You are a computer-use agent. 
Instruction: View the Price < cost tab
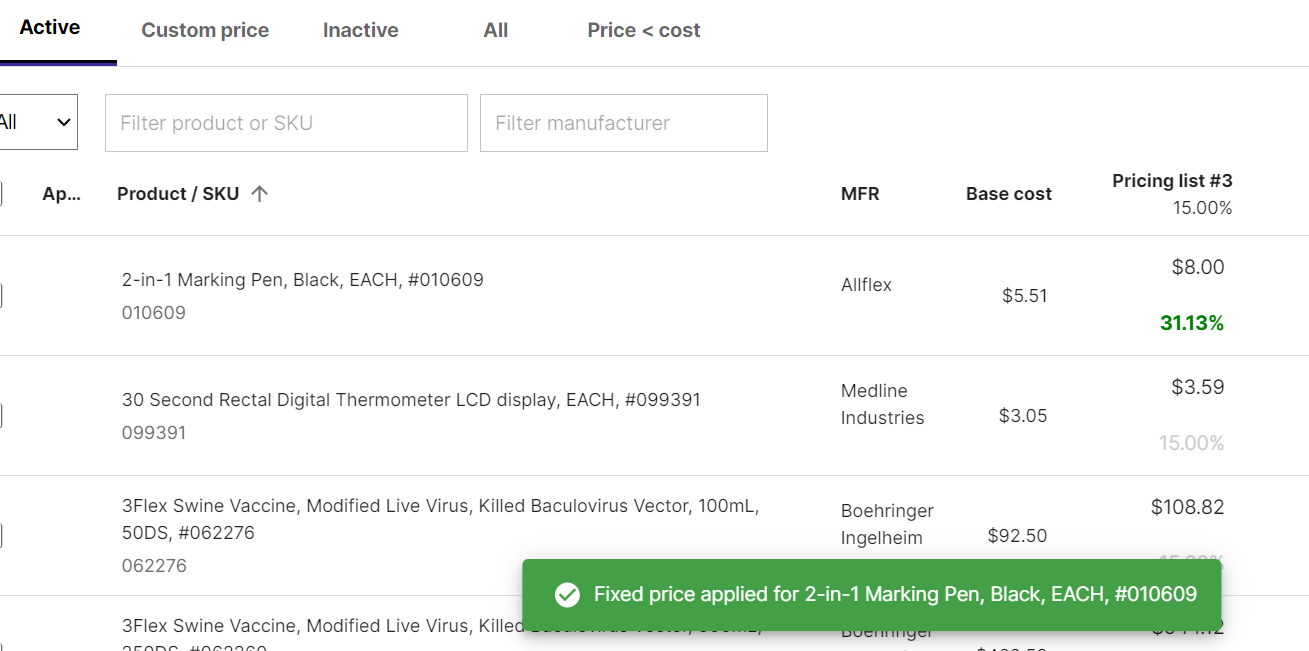tap(643, 30)
